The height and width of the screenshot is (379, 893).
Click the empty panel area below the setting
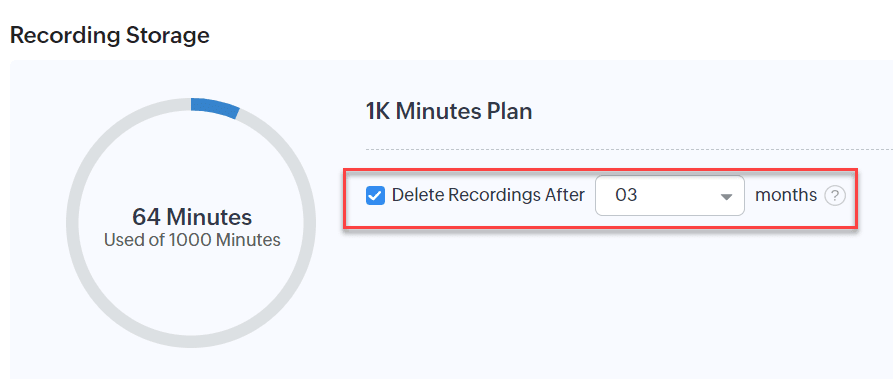click(x=598, y=302)
